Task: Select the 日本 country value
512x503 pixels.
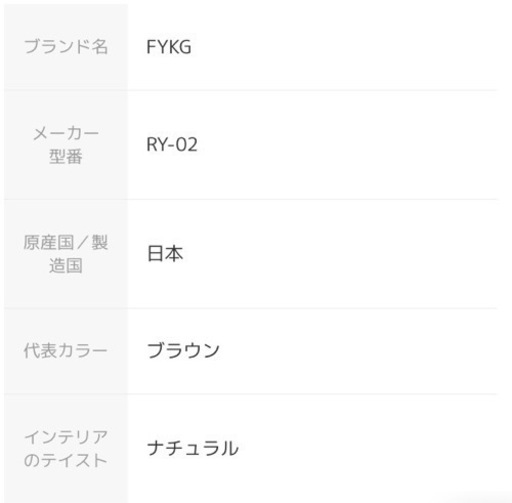Action: [165, 254]
